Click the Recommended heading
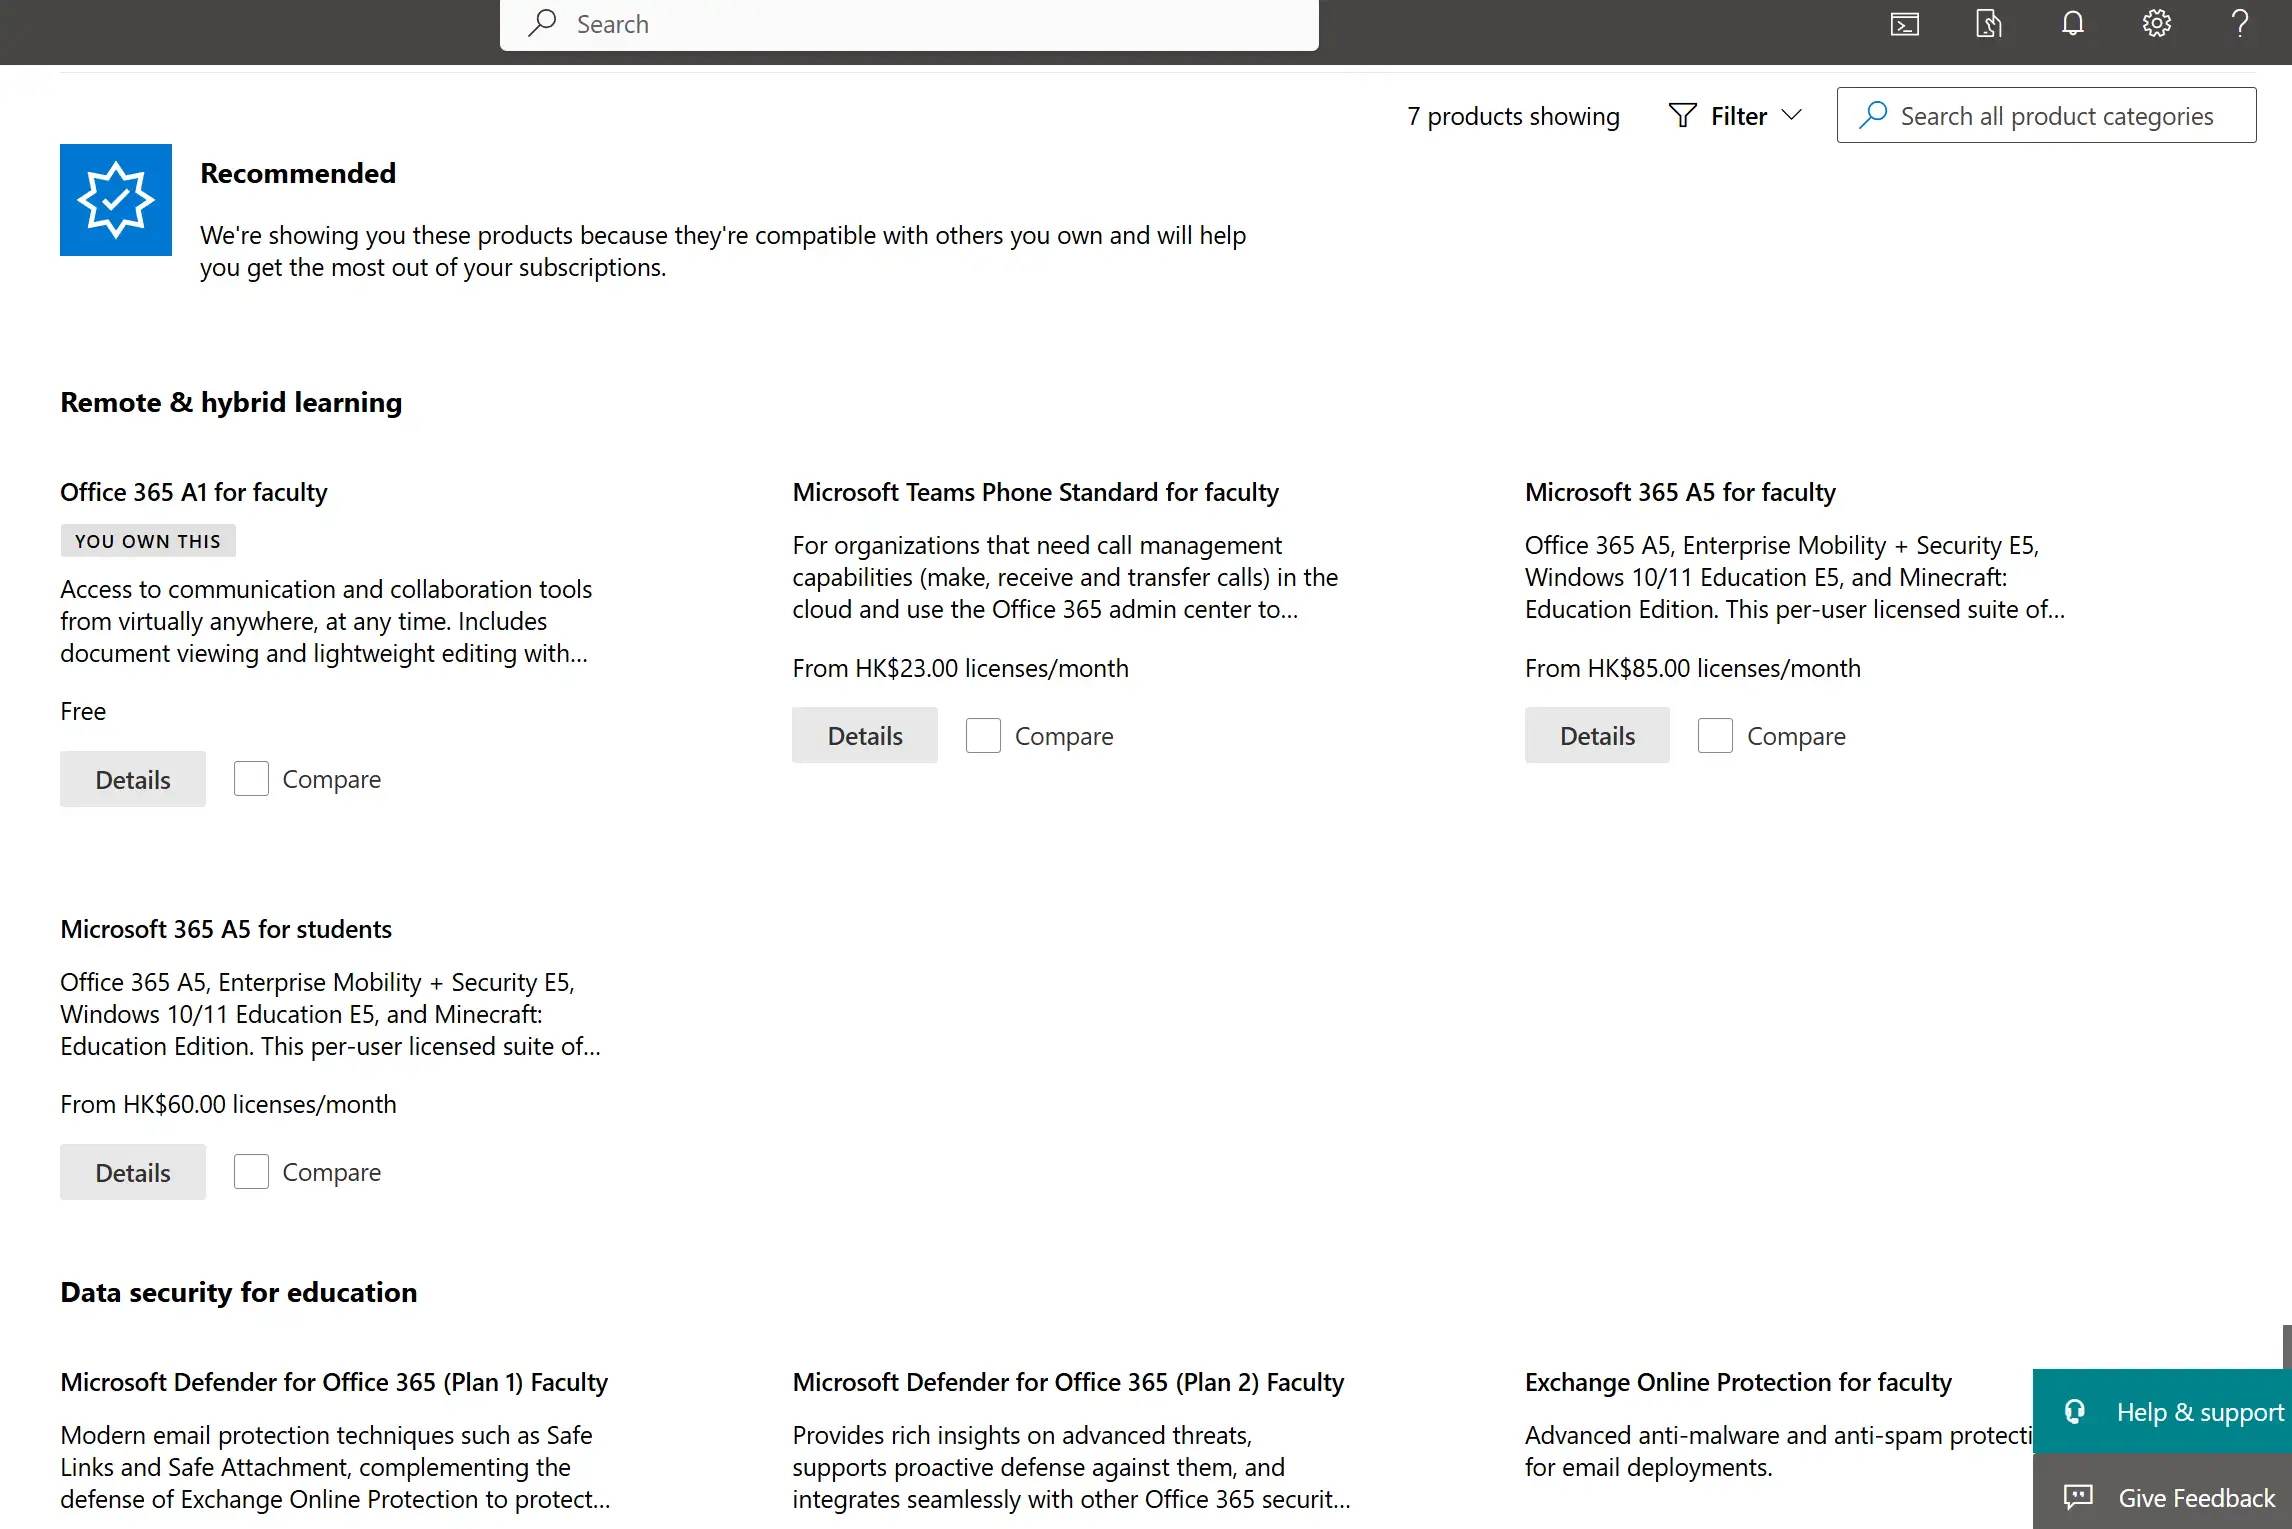 [x=298, y=173]
